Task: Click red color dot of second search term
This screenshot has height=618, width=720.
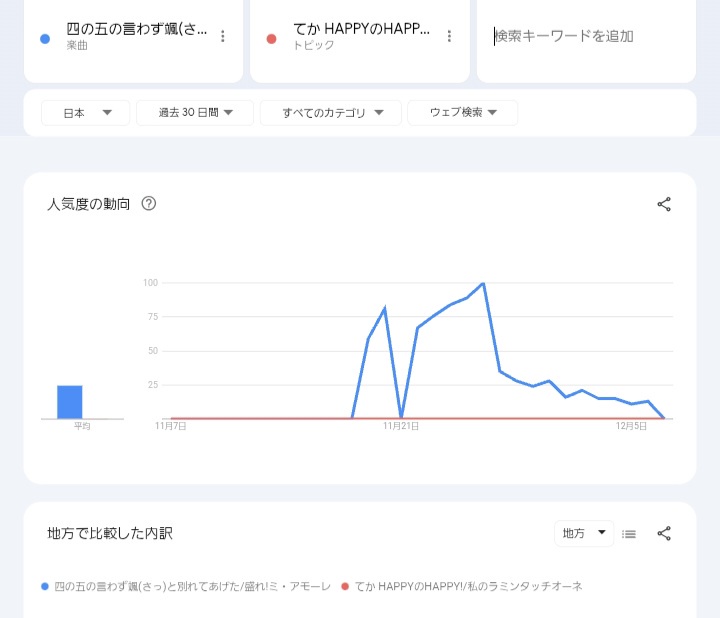Action: tap(271, 38)
